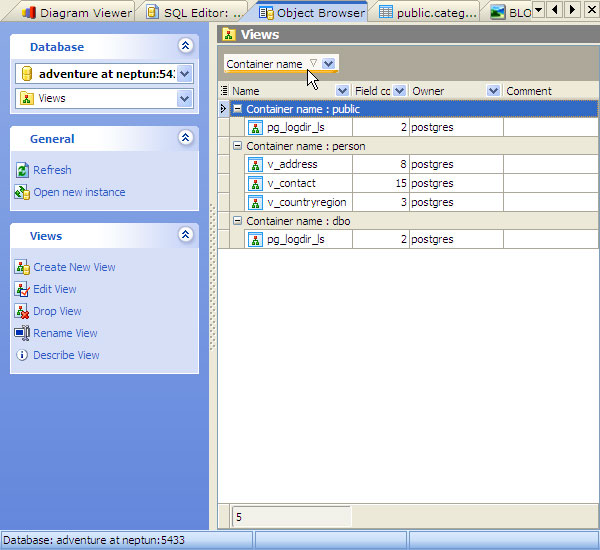Collapse the Container name : person group
The height and width of the screenshot is (550, 600).
(238, 146)
